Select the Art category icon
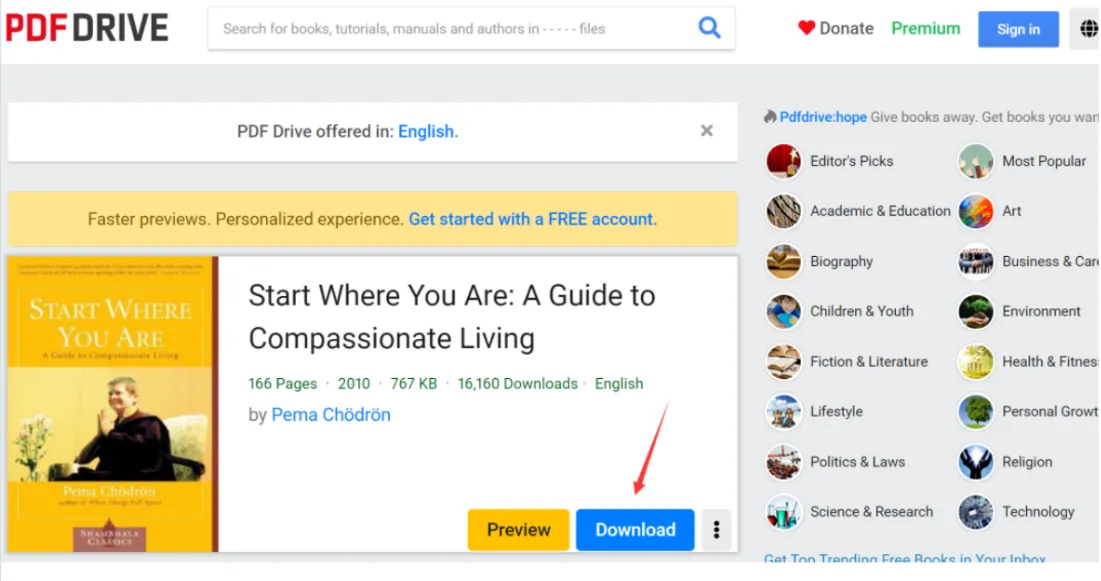 coord(975,211)
